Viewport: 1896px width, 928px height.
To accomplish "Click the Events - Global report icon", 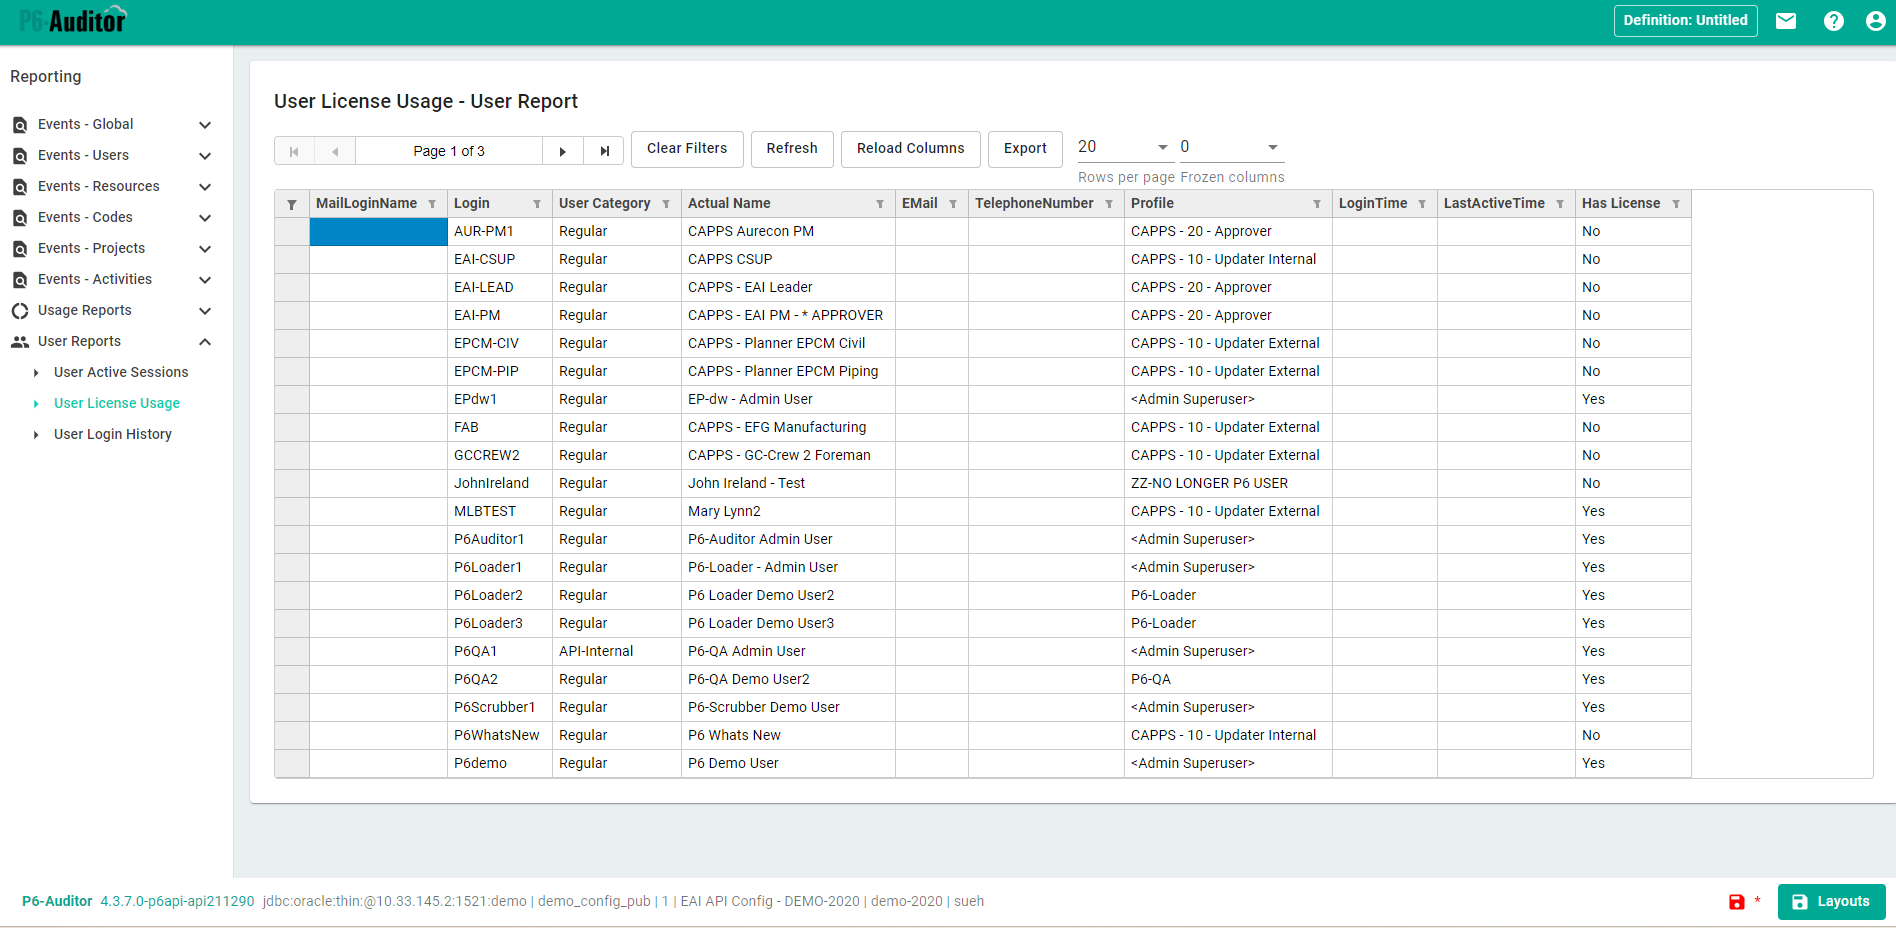I will [x=20, y=124].
